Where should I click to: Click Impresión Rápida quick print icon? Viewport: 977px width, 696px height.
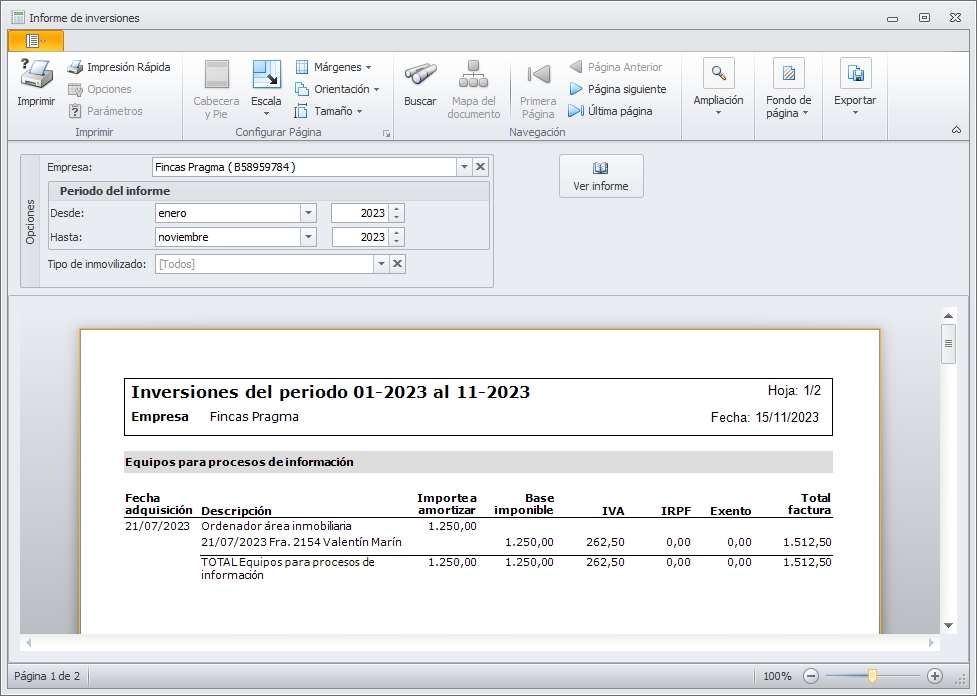(x=75, y=67)
